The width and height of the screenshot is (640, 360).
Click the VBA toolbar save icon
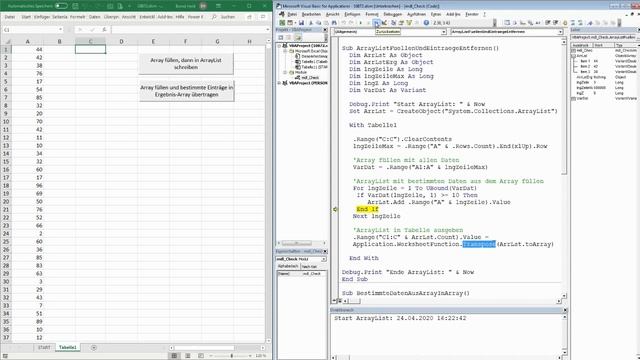[x=301, y=22]
